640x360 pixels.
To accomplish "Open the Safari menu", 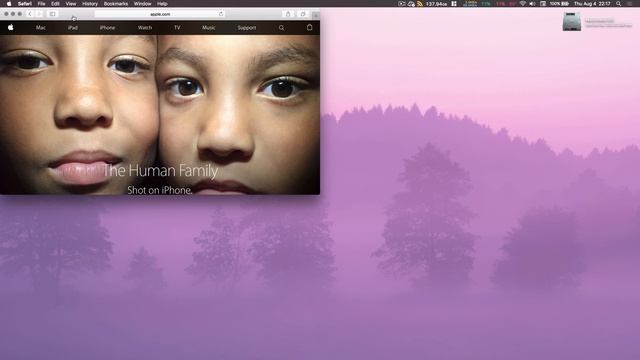I will [x=24, y=4].
